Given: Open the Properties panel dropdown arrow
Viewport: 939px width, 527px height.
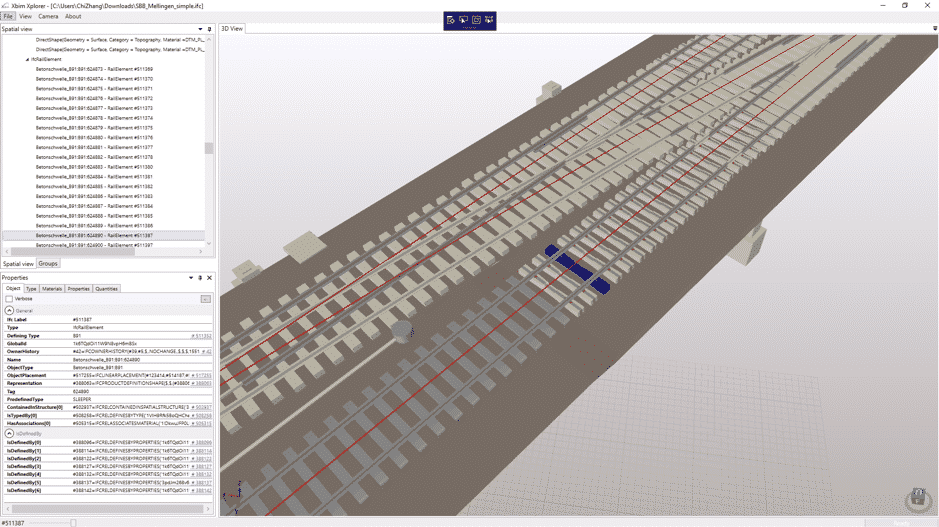Looking at the screenshot, I should (x=191, y=278).
